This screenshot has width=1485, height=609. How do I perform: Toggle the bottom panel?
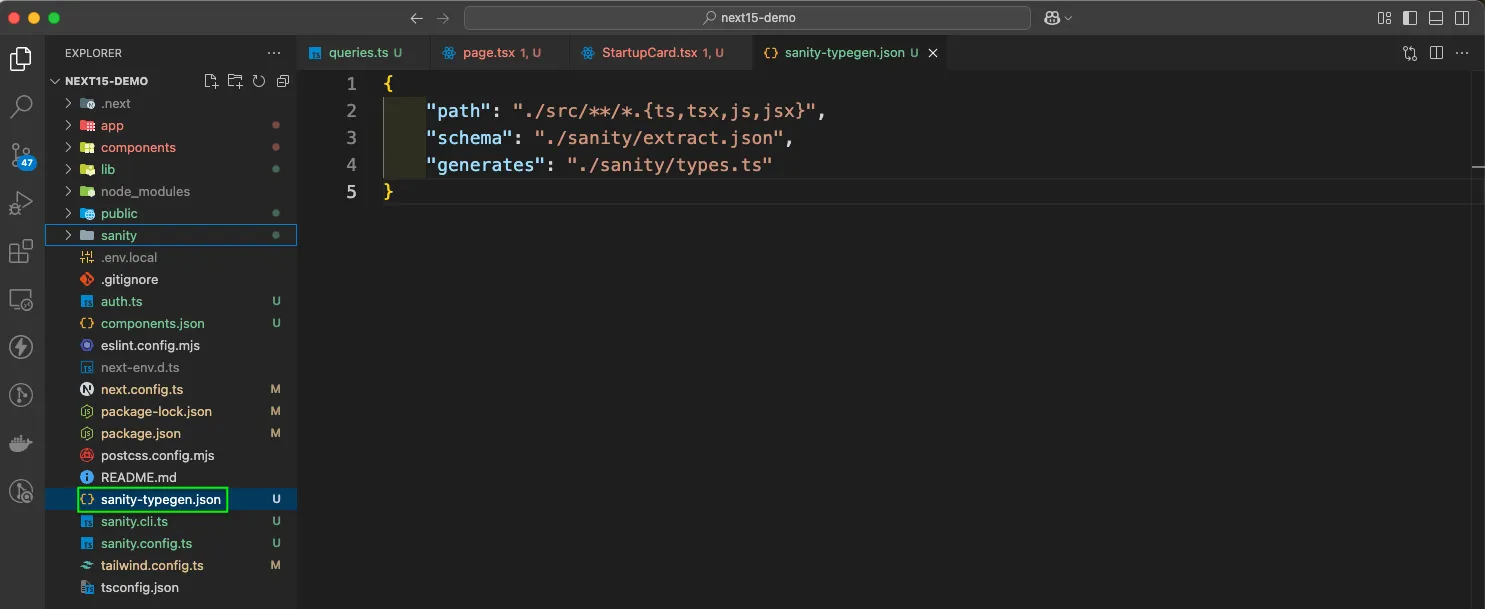pos(1437,18)
